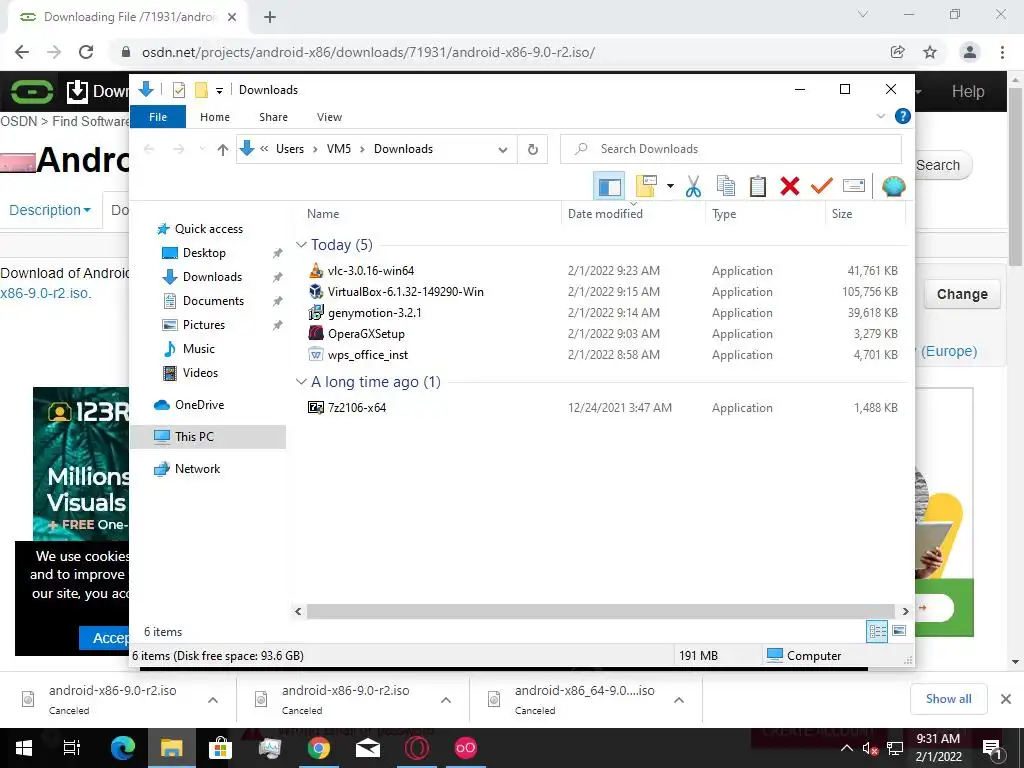1024x768 pixels.
Task: Open dropdown arrow beside folder options icon
Action: 670,187
